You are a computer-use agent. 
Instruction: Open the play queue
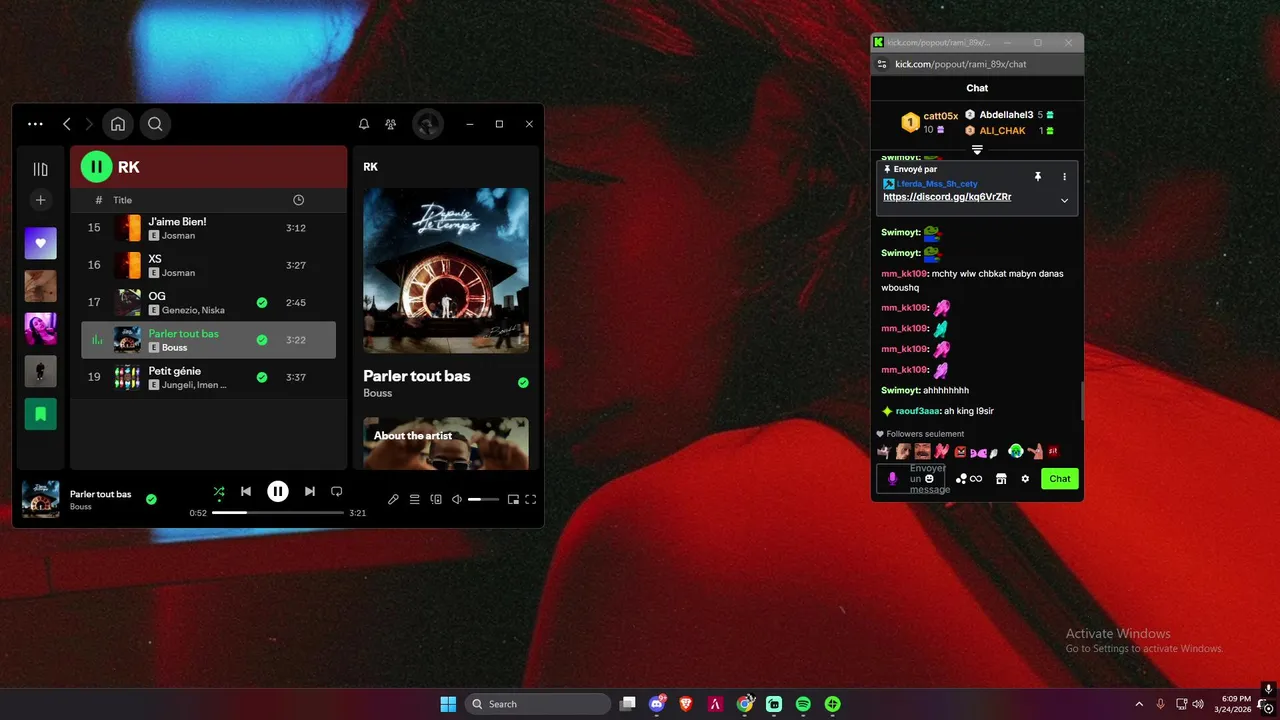point(414,499)
